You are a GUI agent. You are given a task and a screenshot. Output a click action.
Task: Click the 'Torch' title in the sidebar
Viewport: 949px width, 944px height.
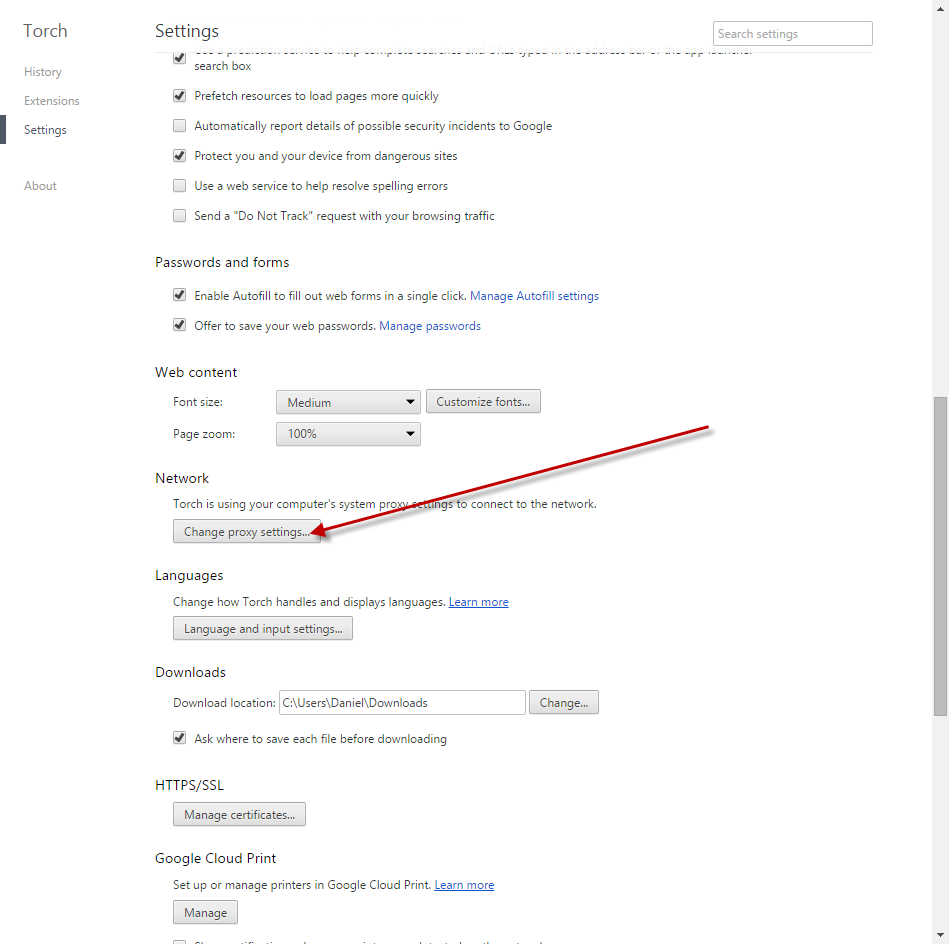[x=45, y=31]
